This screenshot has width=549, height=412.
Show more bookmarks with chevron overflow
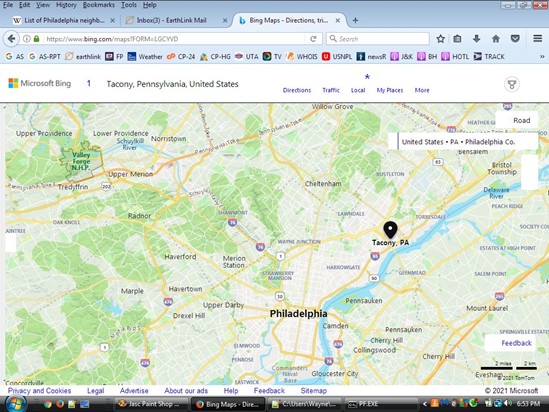point(542,56)
